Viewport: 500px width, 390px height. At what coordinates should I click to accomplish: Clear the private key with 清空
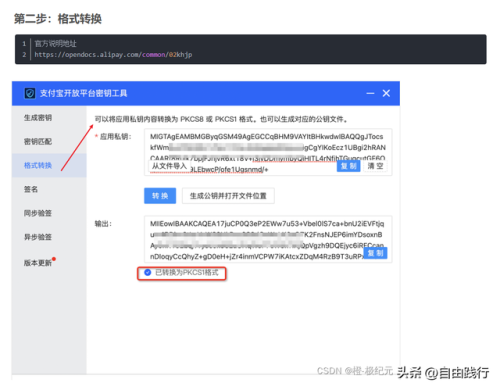(x=375, y=166)
